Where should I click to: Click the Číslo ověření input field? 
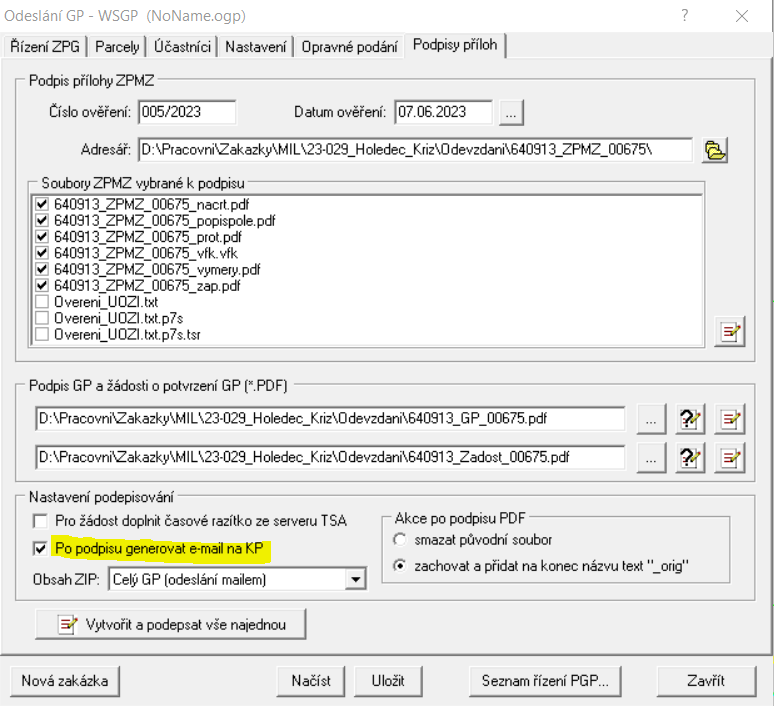click(185, 112)
